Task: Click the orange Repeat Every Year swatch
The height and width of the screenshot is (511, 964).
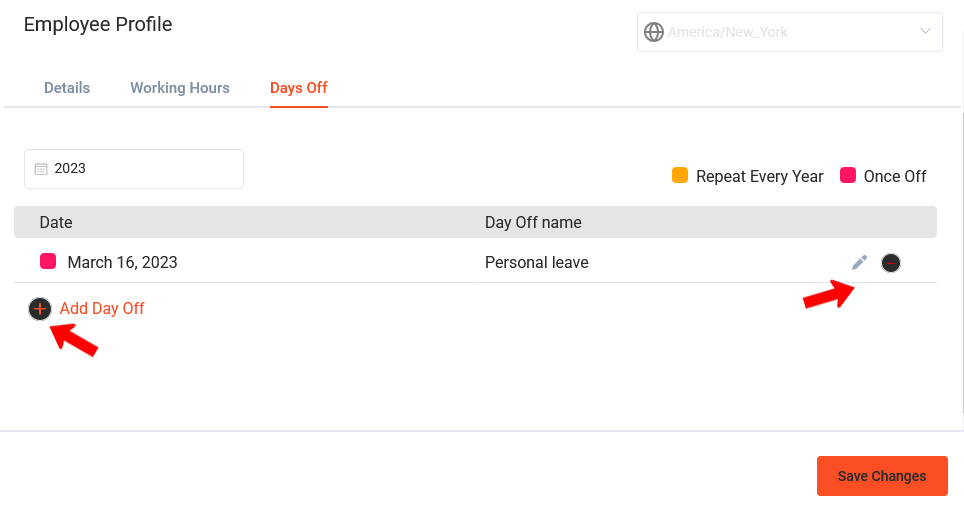Action: (x=680, y=175)
